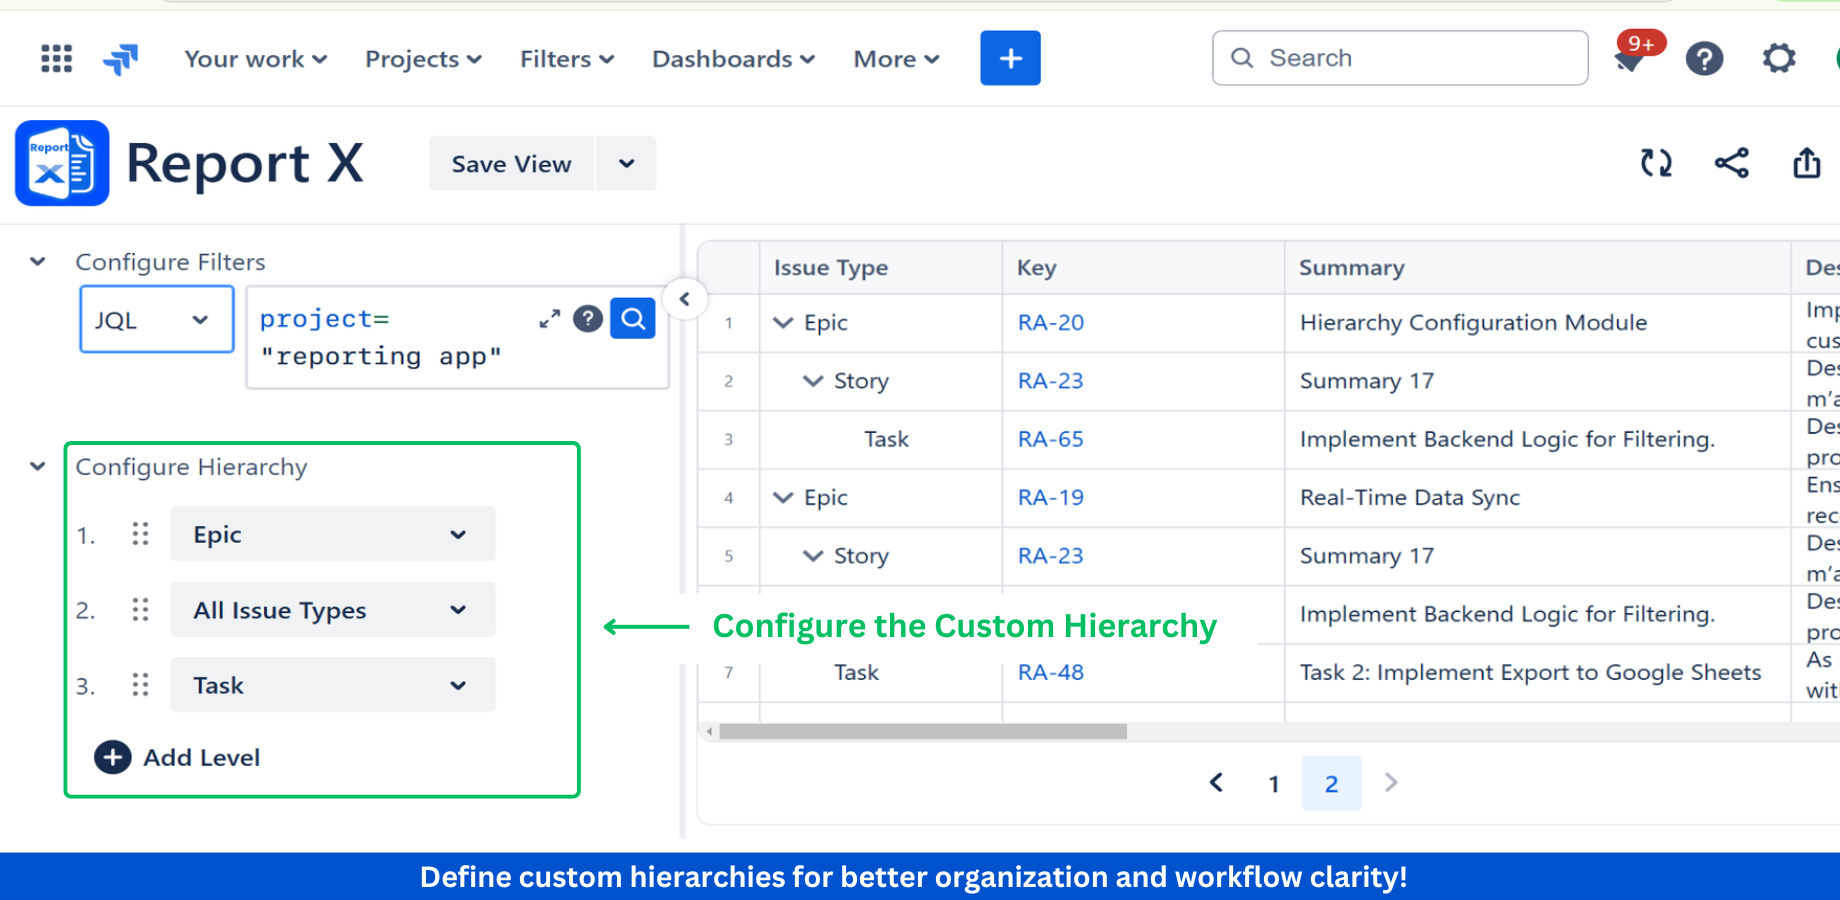Go to previous page arrow
This screenshot has height=900, width=1840.
click(1216, 783)
